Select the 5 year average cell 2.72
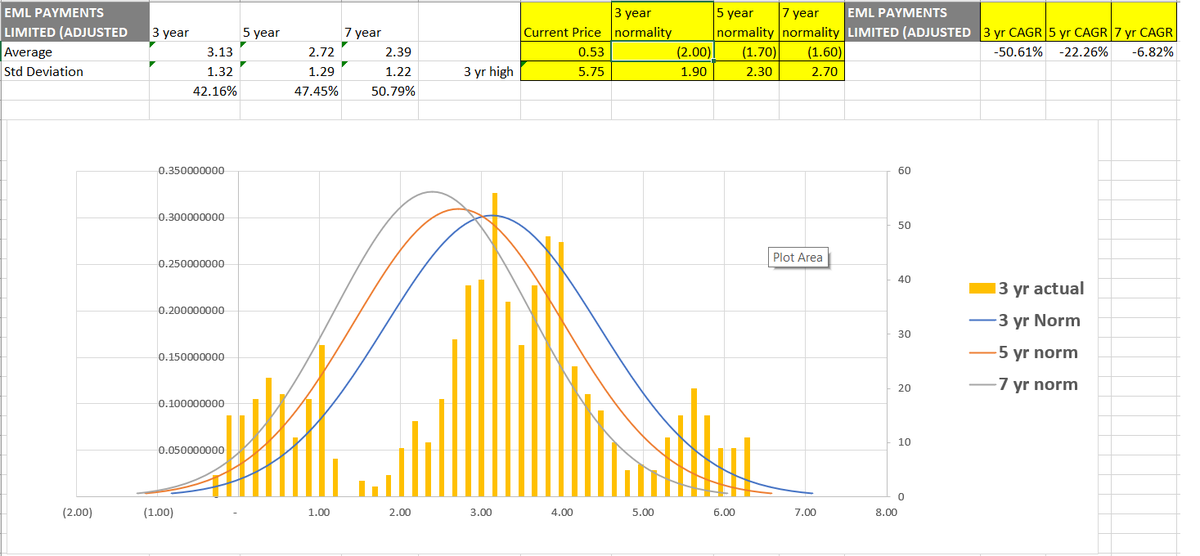This screenshot has width=1200, height=556. click(290, 52)
